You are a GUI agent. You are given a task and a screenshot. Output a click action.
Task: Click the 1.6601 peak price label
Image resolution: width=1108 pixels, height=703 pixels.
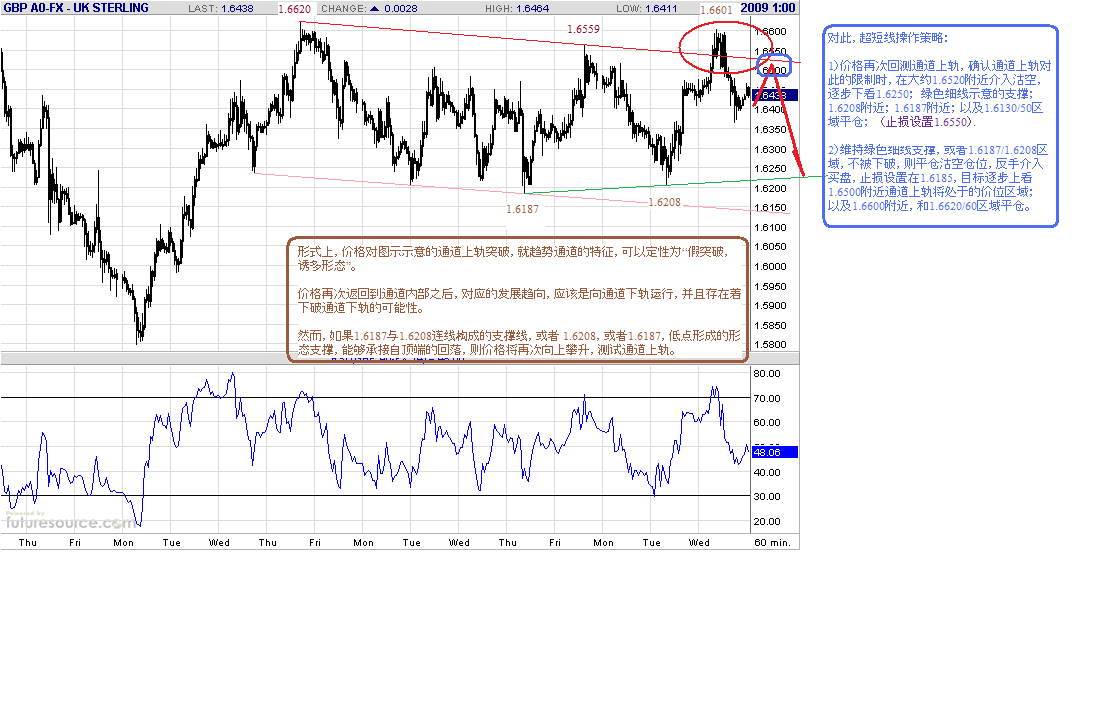(716, 10)
